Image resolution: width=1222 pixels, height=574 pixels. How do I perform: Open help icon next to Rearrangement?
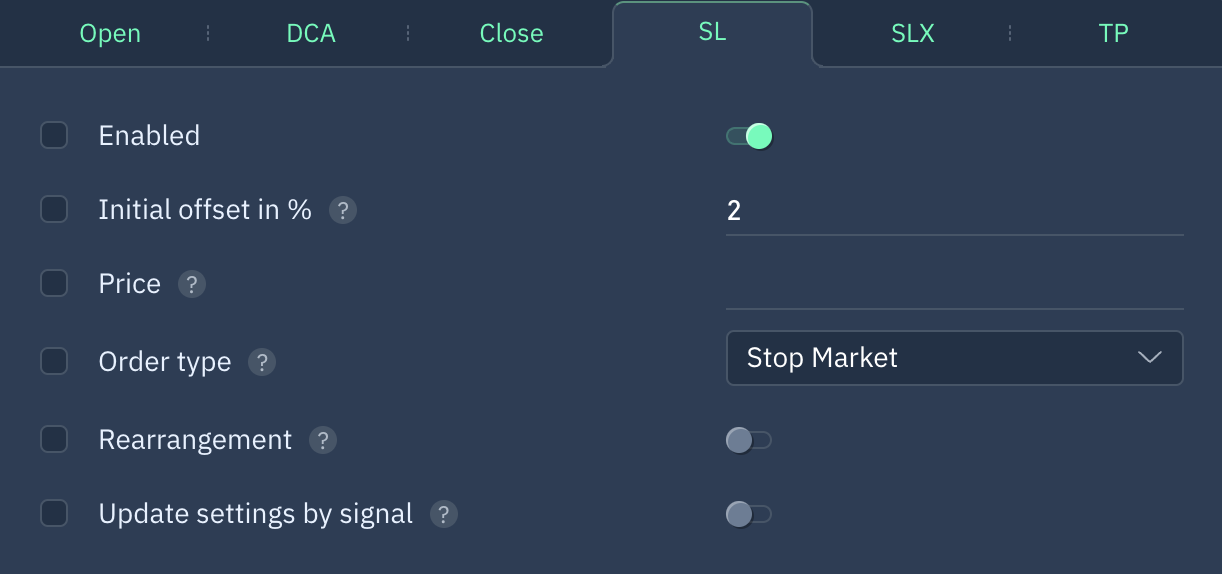(323, 441)
